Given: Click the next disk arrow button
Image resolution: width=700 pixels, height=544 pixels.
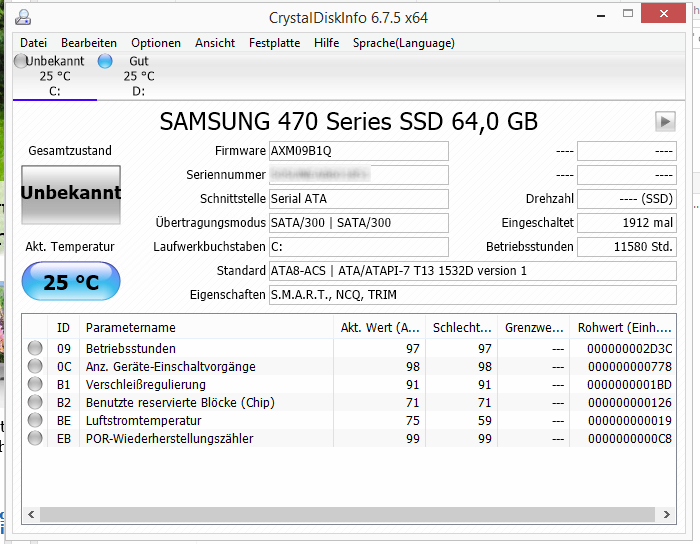Looking at the screenshot, I should coord(665,121).
